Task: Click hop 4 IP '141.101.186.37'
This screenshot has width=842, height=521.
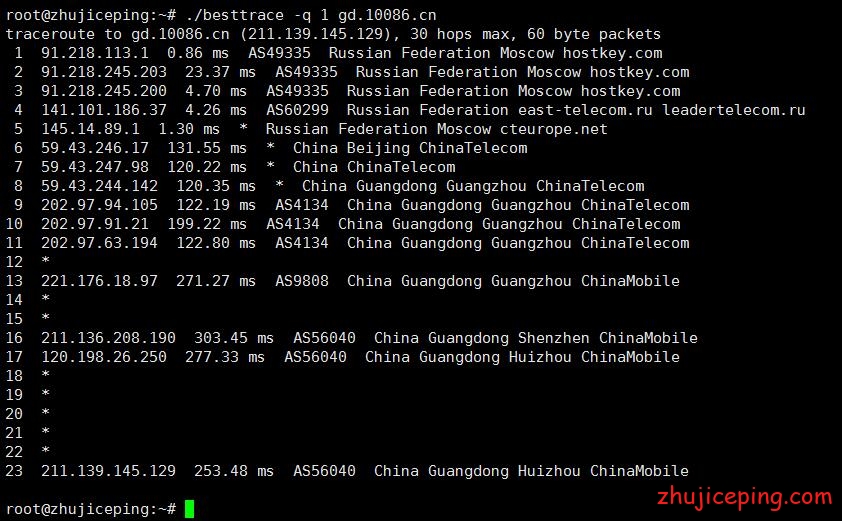Action: 104,110
